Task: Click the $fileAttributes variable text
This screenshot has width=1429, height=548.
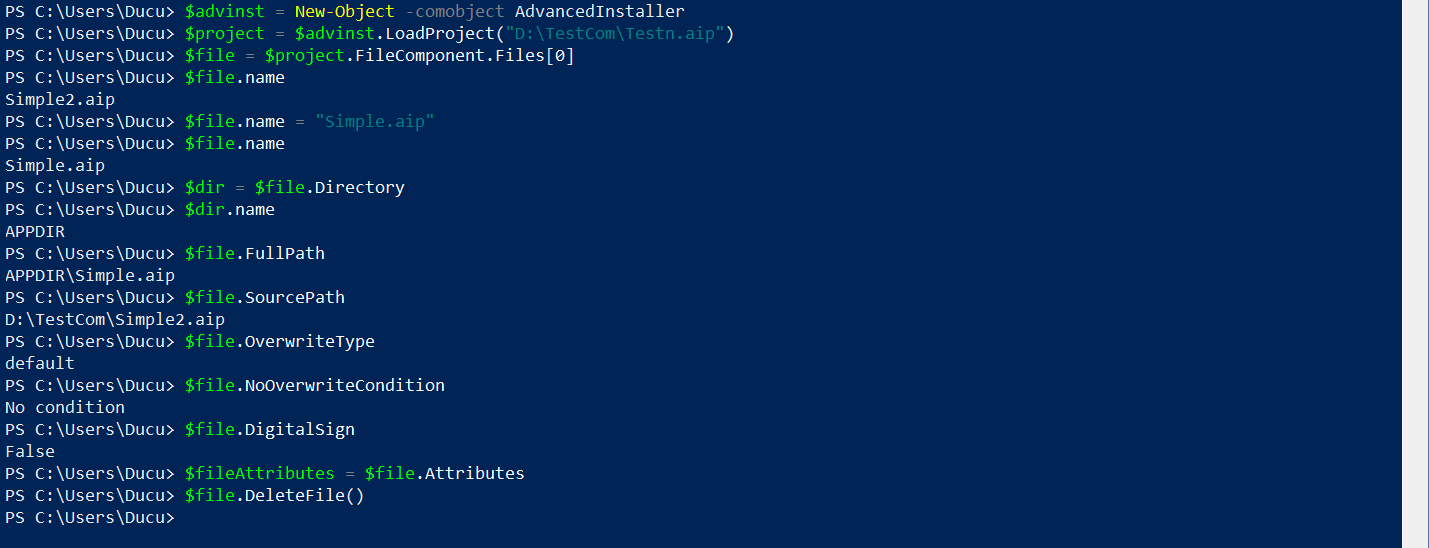Action: point(260,474)
